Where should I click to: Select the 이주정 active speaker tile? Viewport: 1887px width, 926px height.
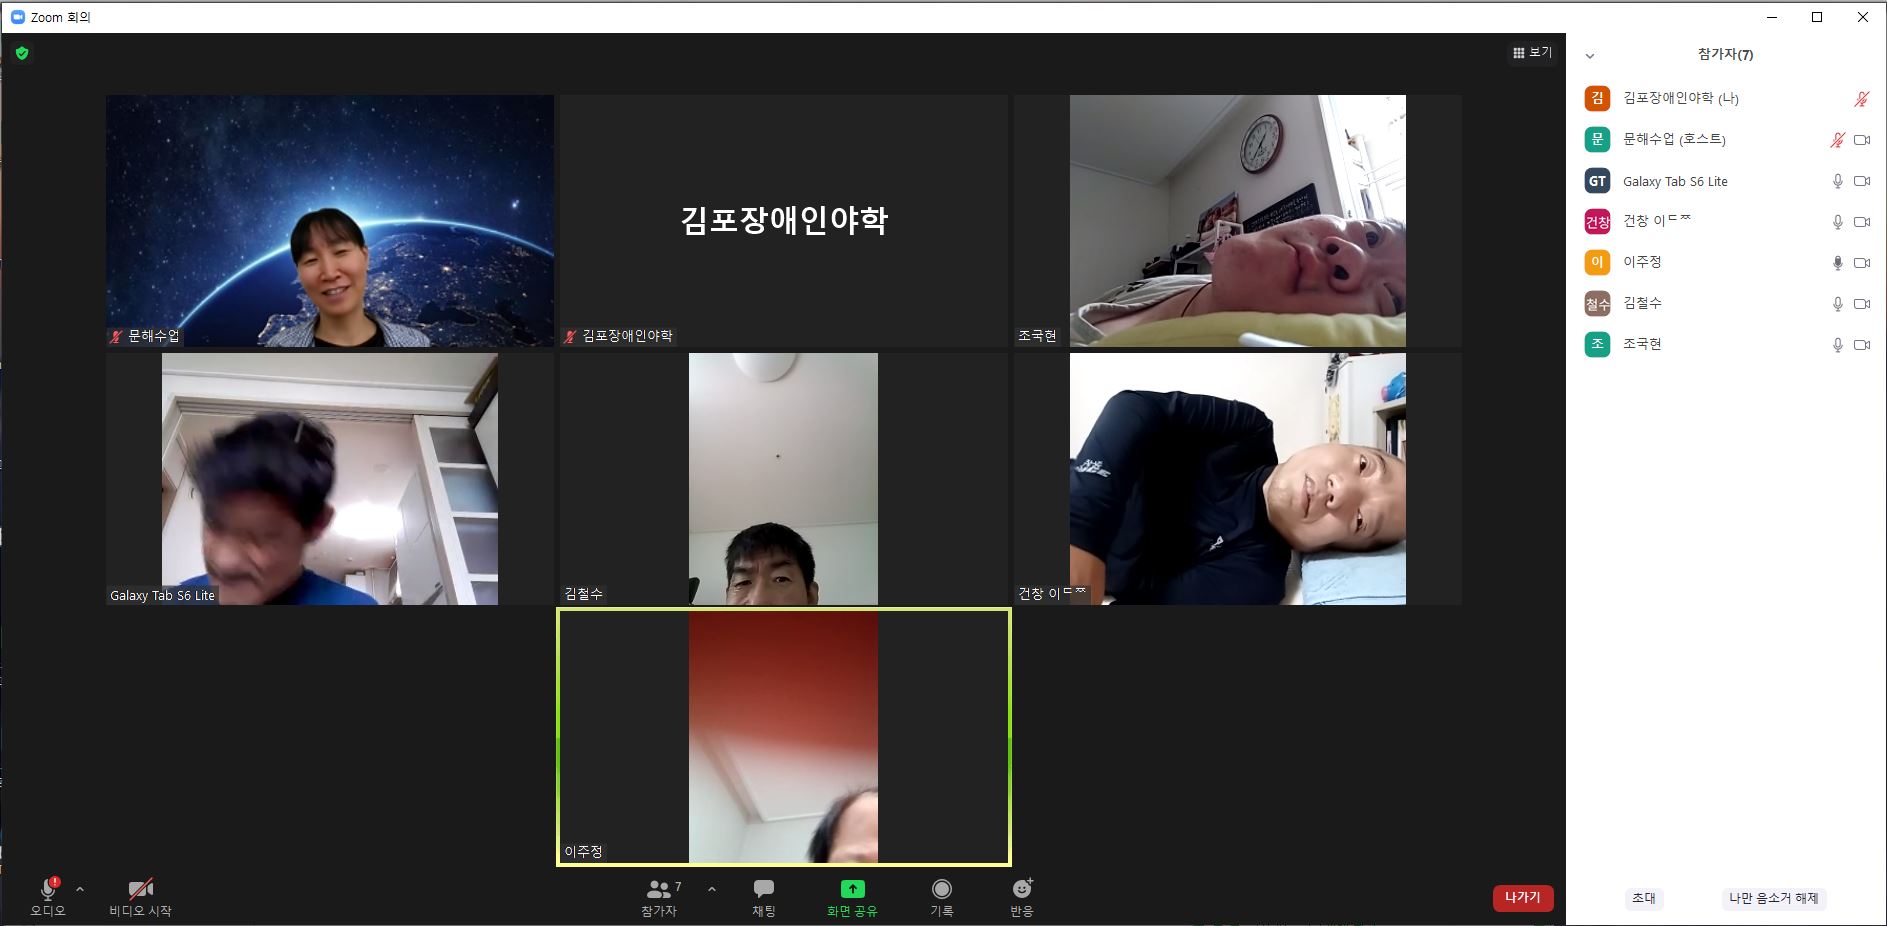pyautogui.click(x=784, y=737)
